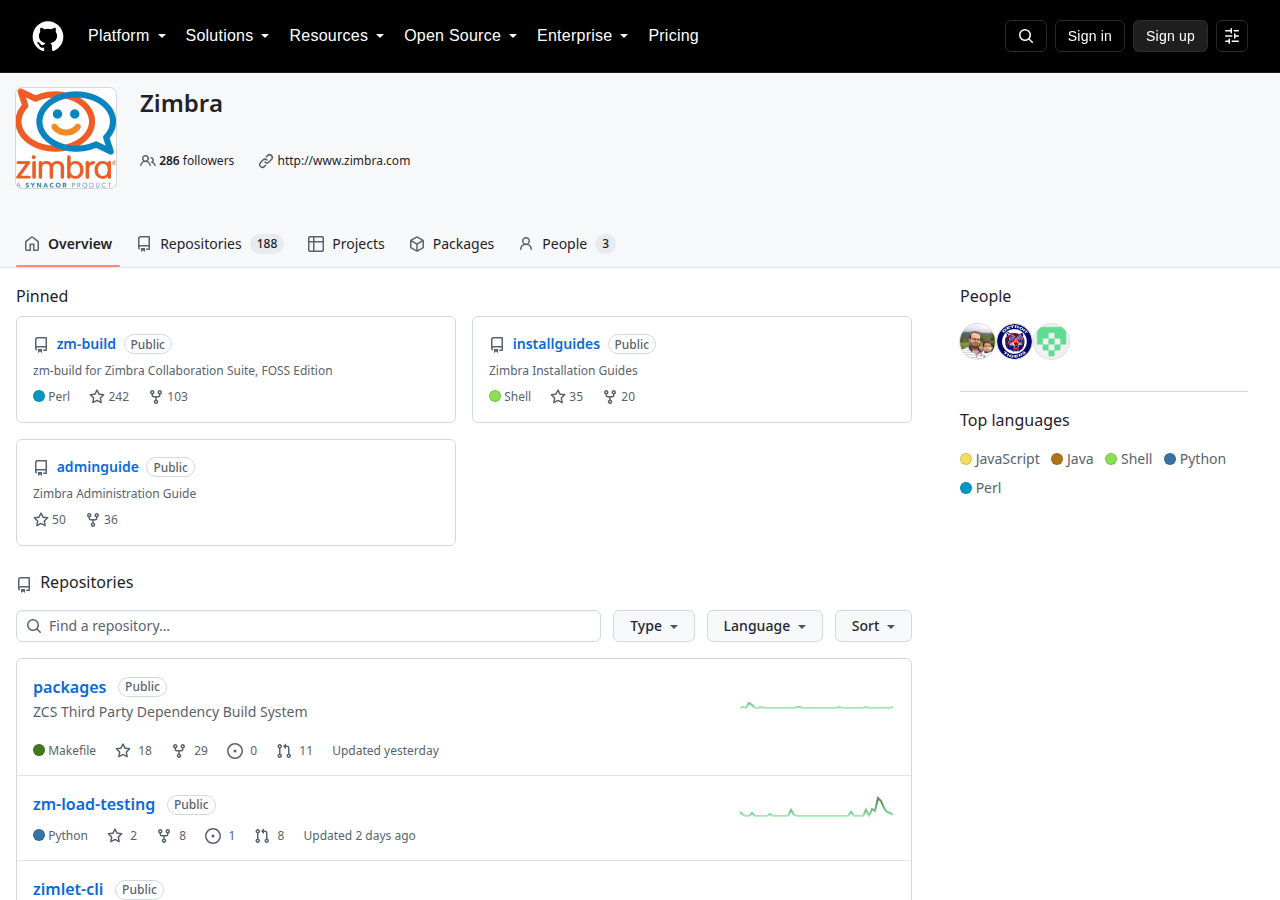Open zm-load-testing issues count 1

pos(220,836)
